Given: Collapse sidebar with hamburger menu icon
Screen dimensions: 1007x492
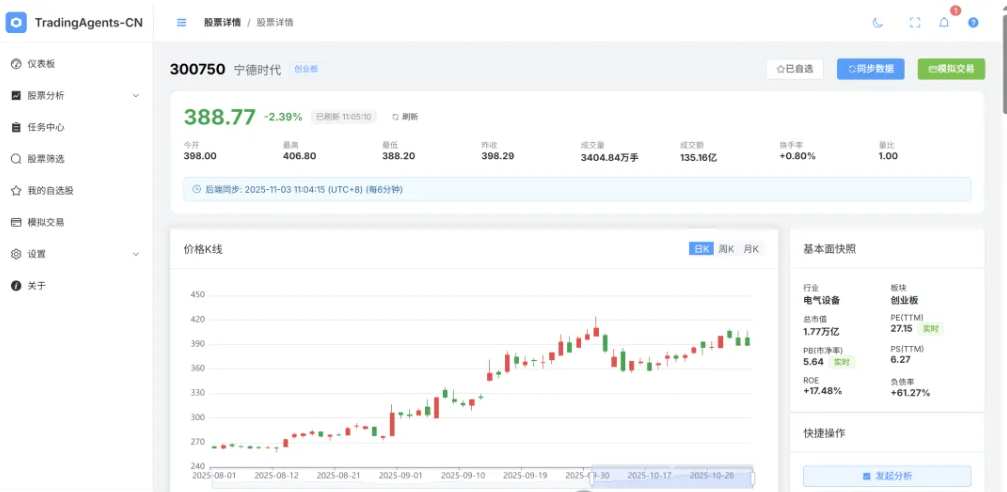Looking at the screenshot, I should click(181, 22).
